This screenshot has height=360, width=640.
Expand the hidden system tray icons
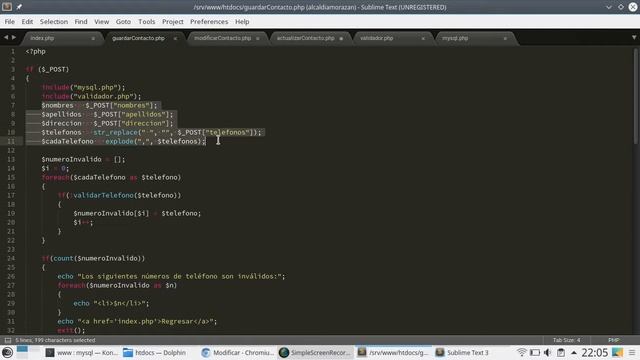(574, 353)
